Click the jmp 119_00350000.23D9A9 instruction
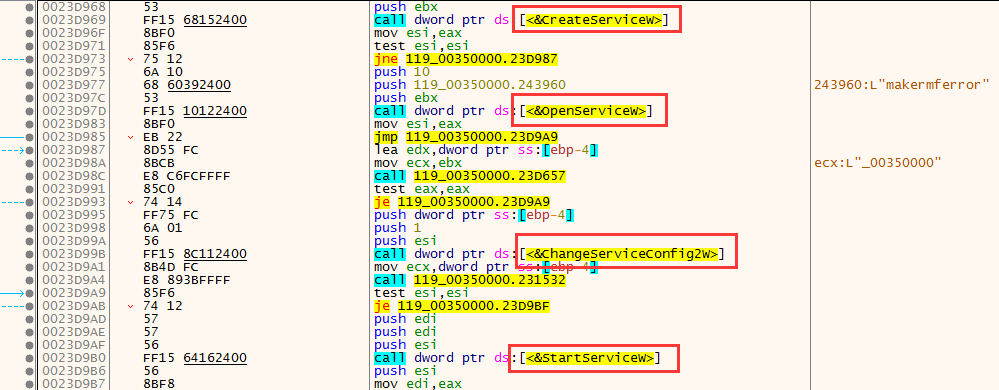Screen dimensions: 999x390 point(466,137)
